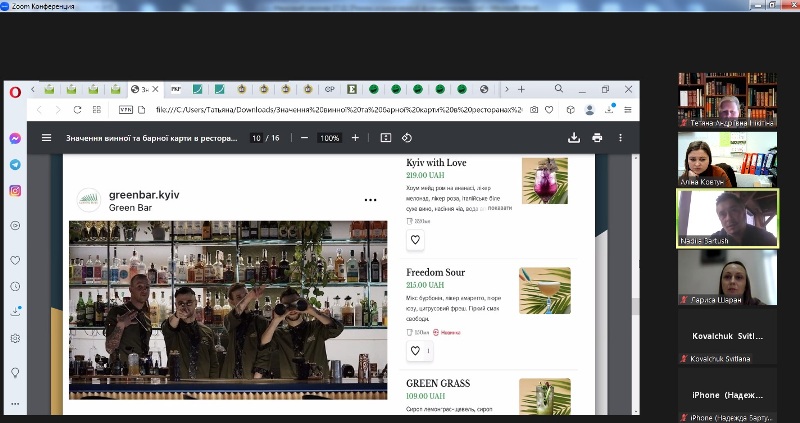Open Instagram in the Opera sidebar
The width and height of the screenshot is (800, 423).
coord(15,190)
